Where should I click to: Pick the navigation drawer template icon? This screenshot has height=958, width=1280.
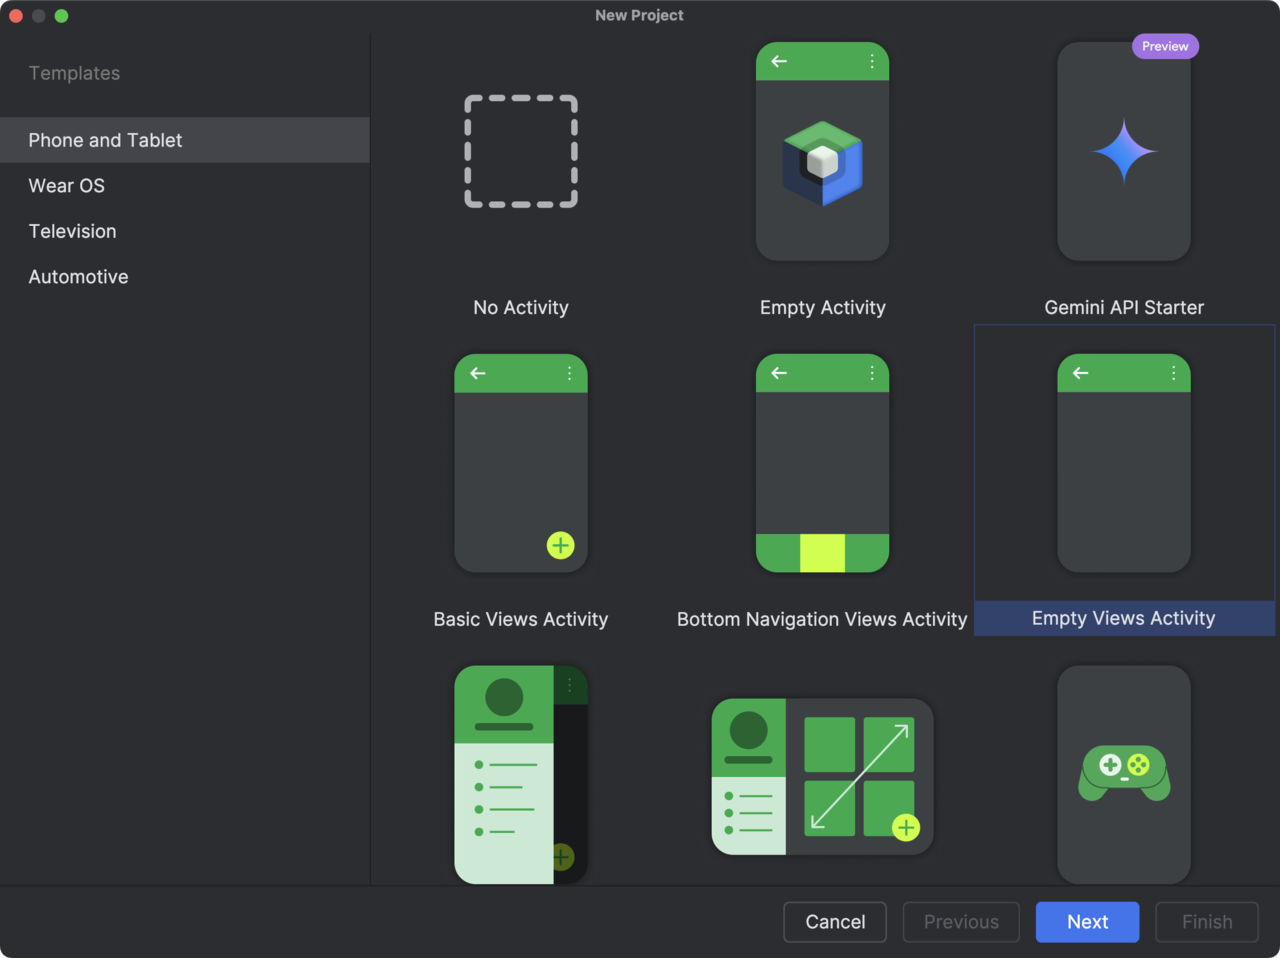[521, 774]
